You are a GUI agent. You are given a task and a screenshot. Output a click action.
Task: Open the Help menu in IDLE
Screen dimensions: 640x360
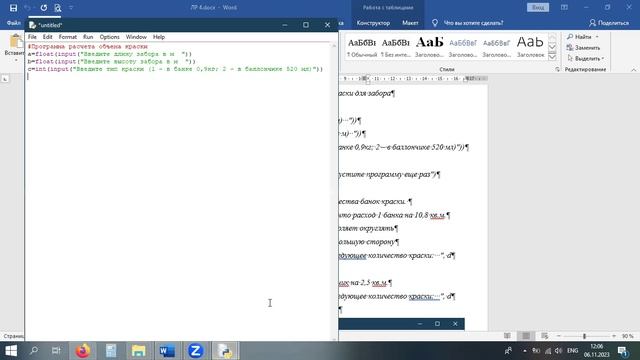point(159,37)
